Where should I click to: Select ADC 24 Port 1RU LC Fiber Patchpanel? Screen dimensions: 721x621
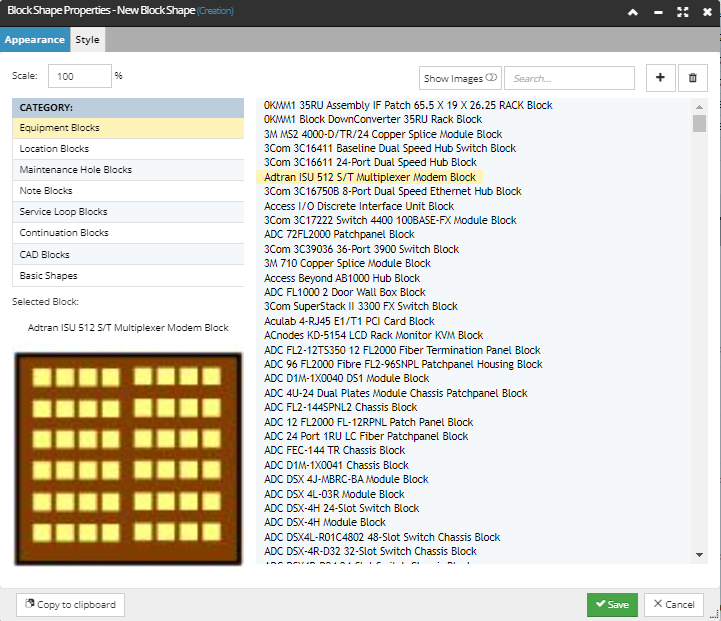(366, 437)
